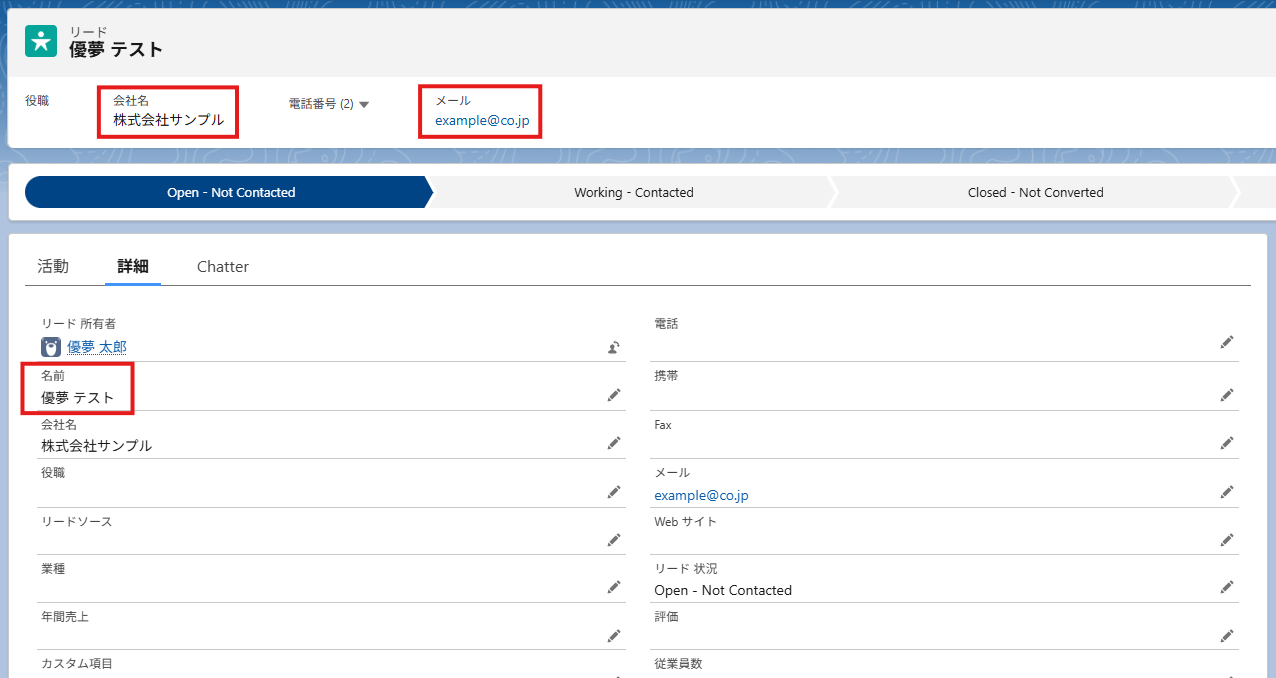Click pencil icon for 会社名 field
This screenshot has height=678, width=1276.
(614, 443)
